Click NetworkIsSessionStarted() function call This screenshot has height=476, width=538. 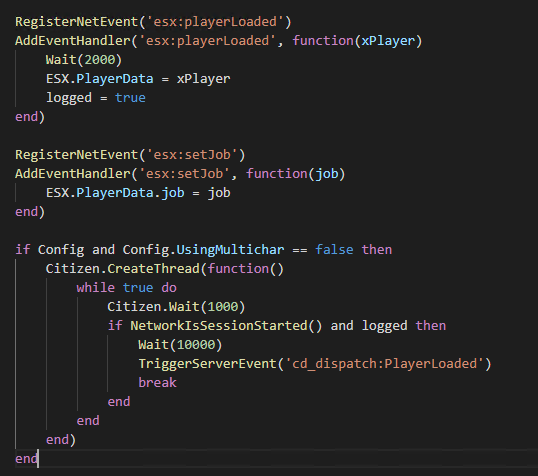tap(226, 326)
